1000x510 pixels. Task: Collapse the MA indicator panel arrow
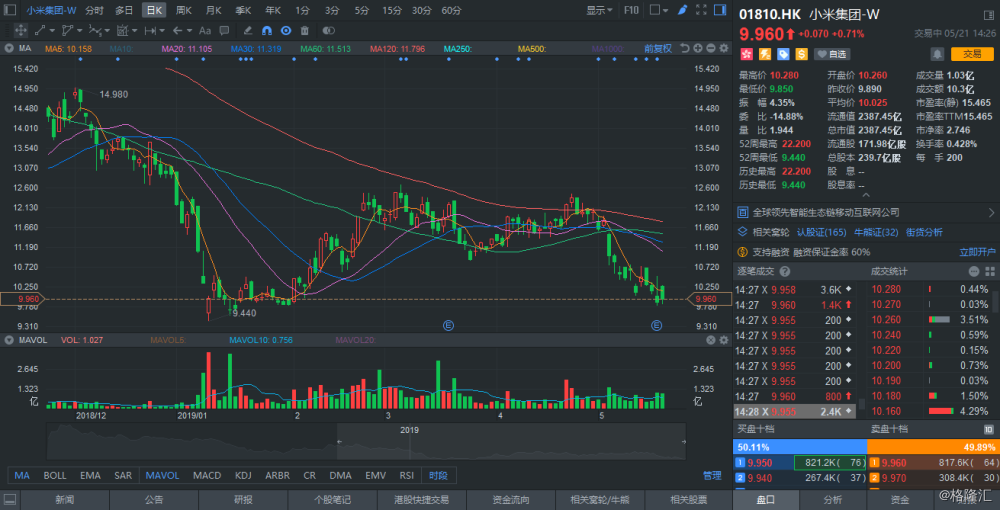[x=10, y=48]
